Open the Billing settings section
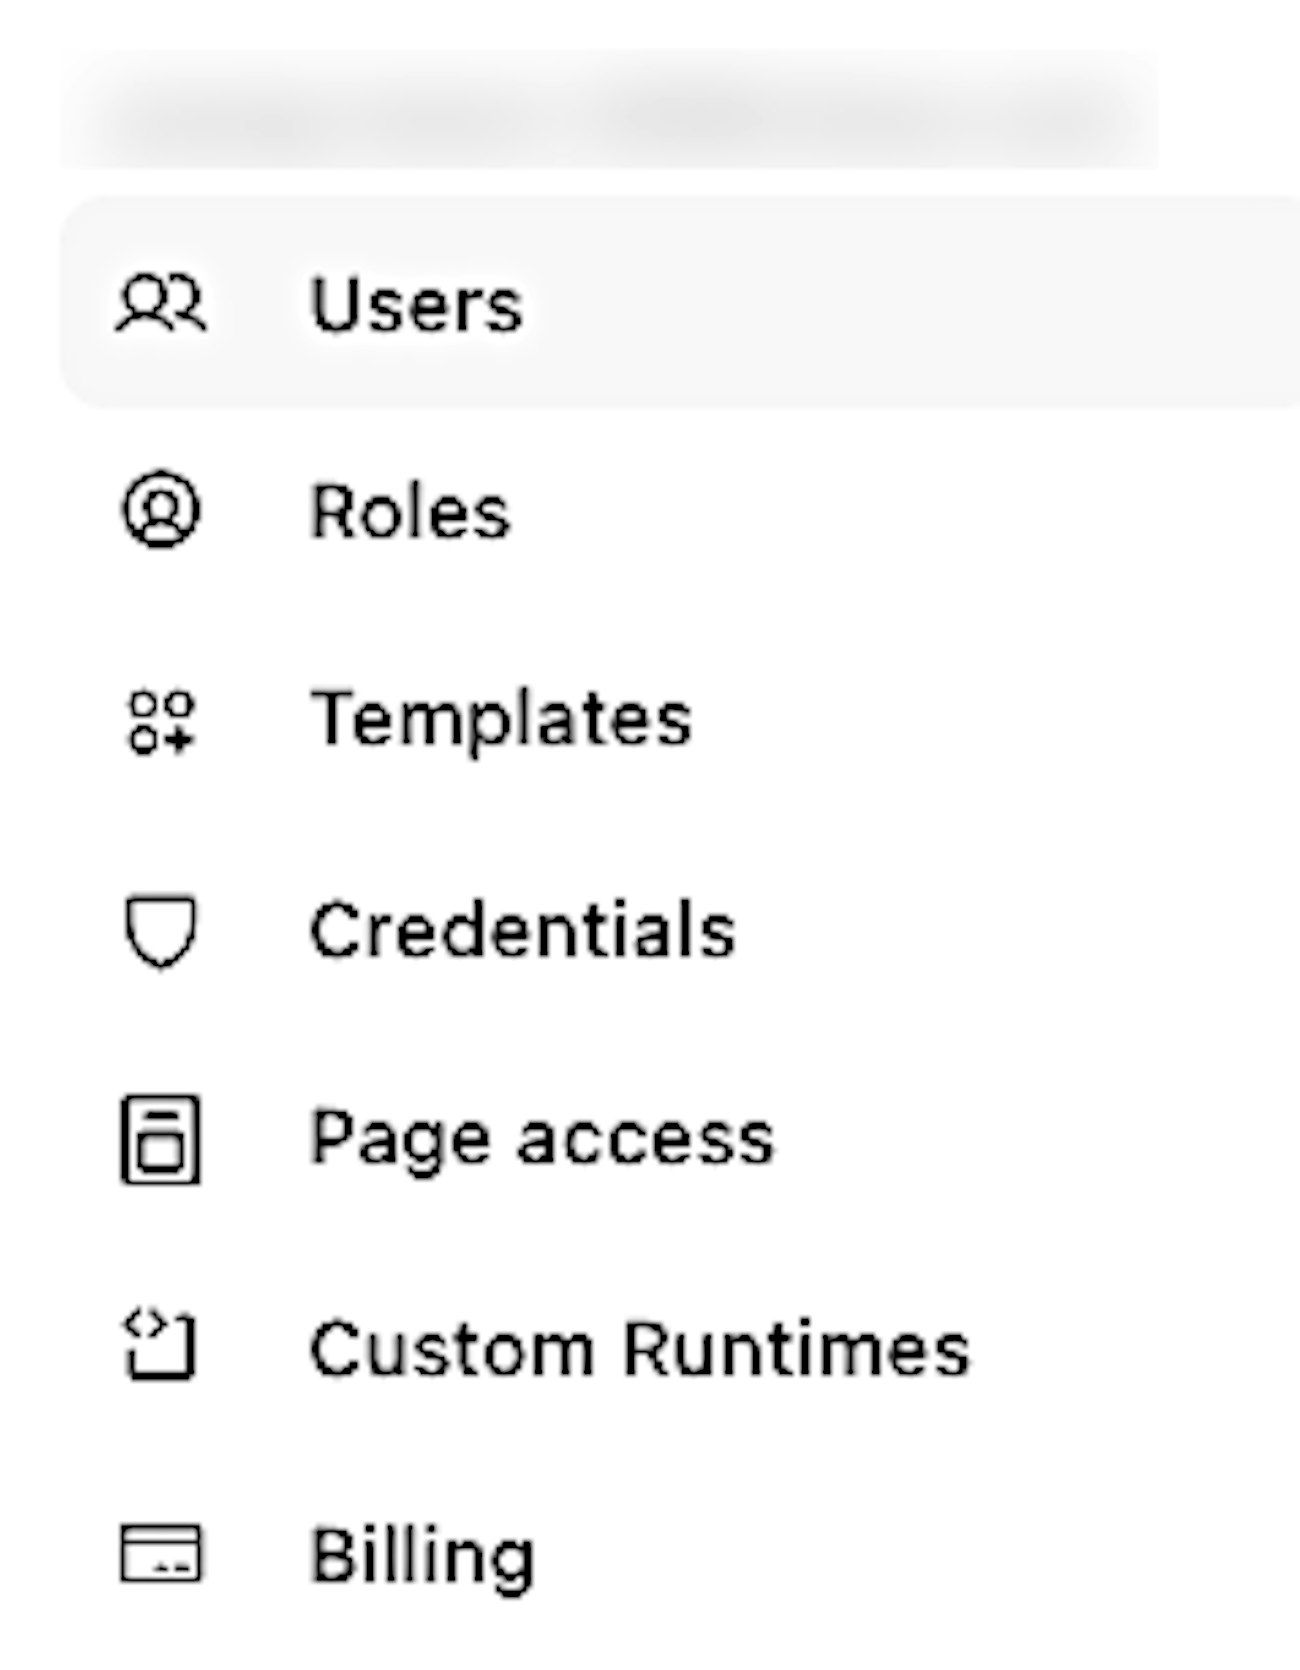The height and width of the screenshot is (1670, 1300). [422, 1556]
